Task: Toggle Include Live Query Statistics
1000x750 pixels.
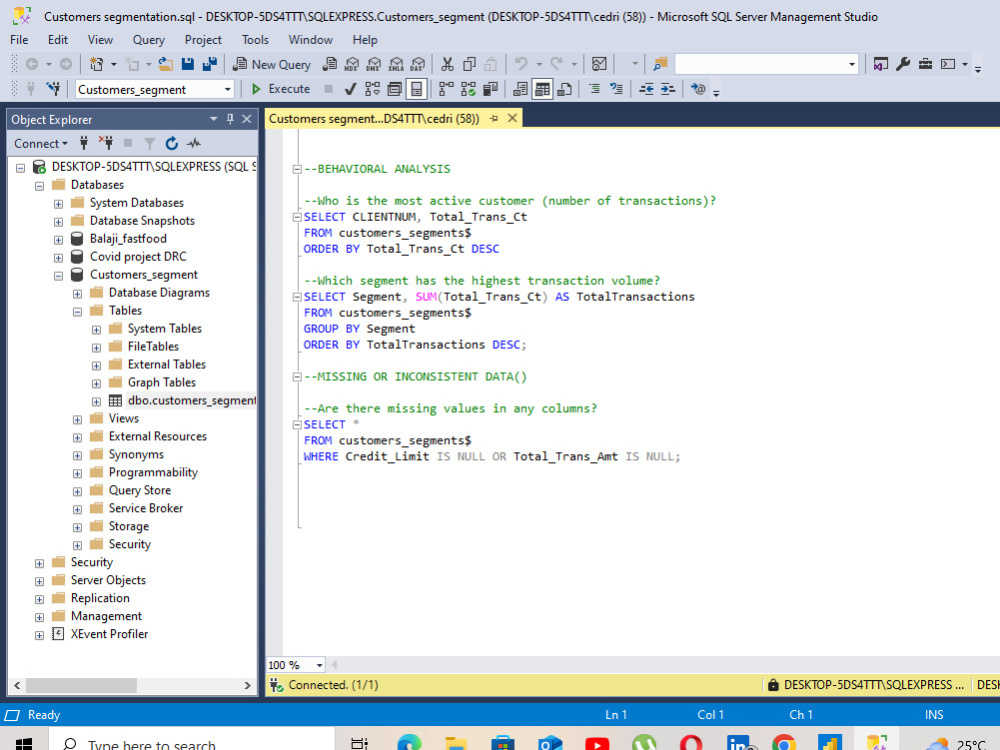Action: click(468, 89)
